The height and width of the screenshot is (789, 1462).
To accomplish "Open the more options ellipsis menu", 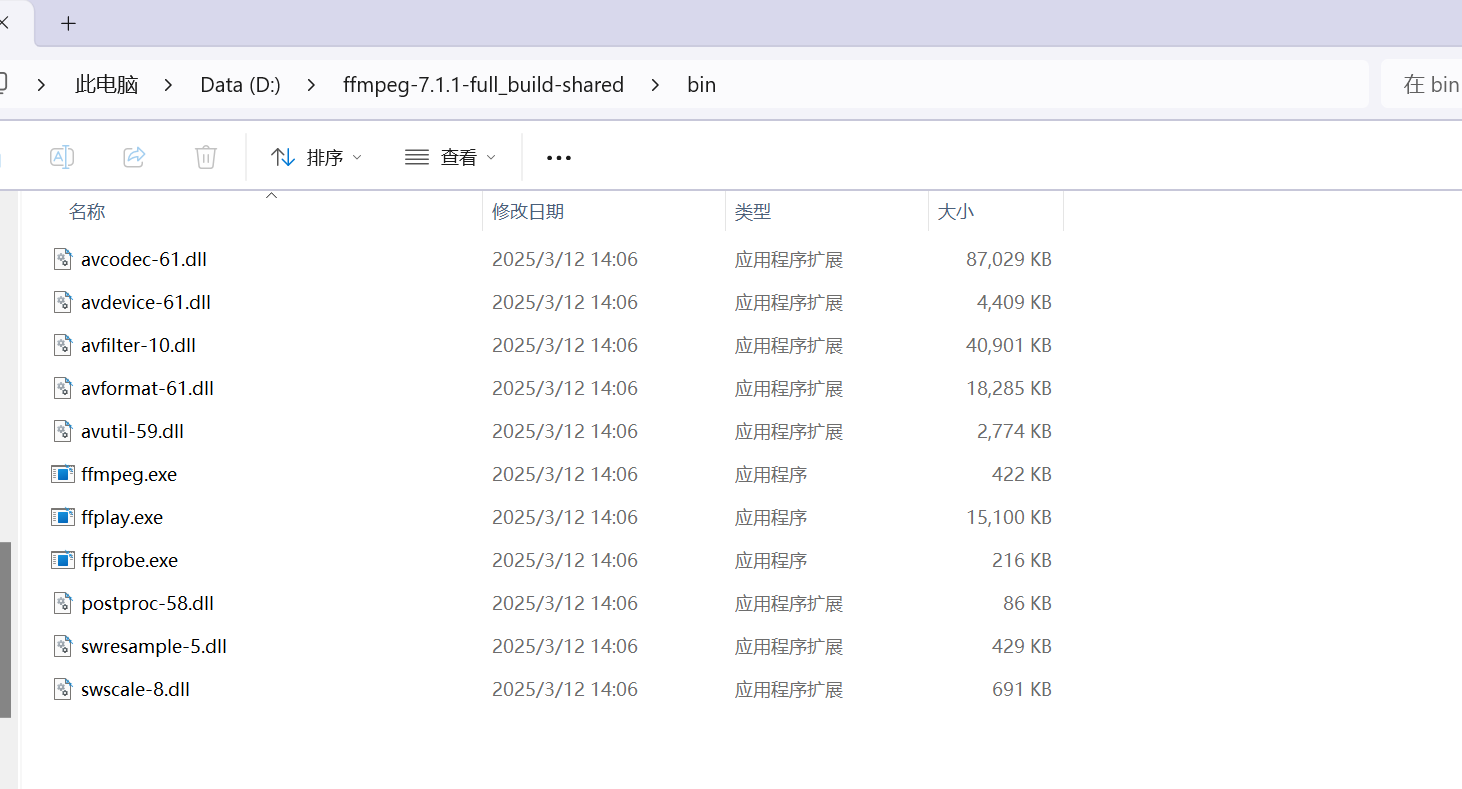I will tap(559, 158).
